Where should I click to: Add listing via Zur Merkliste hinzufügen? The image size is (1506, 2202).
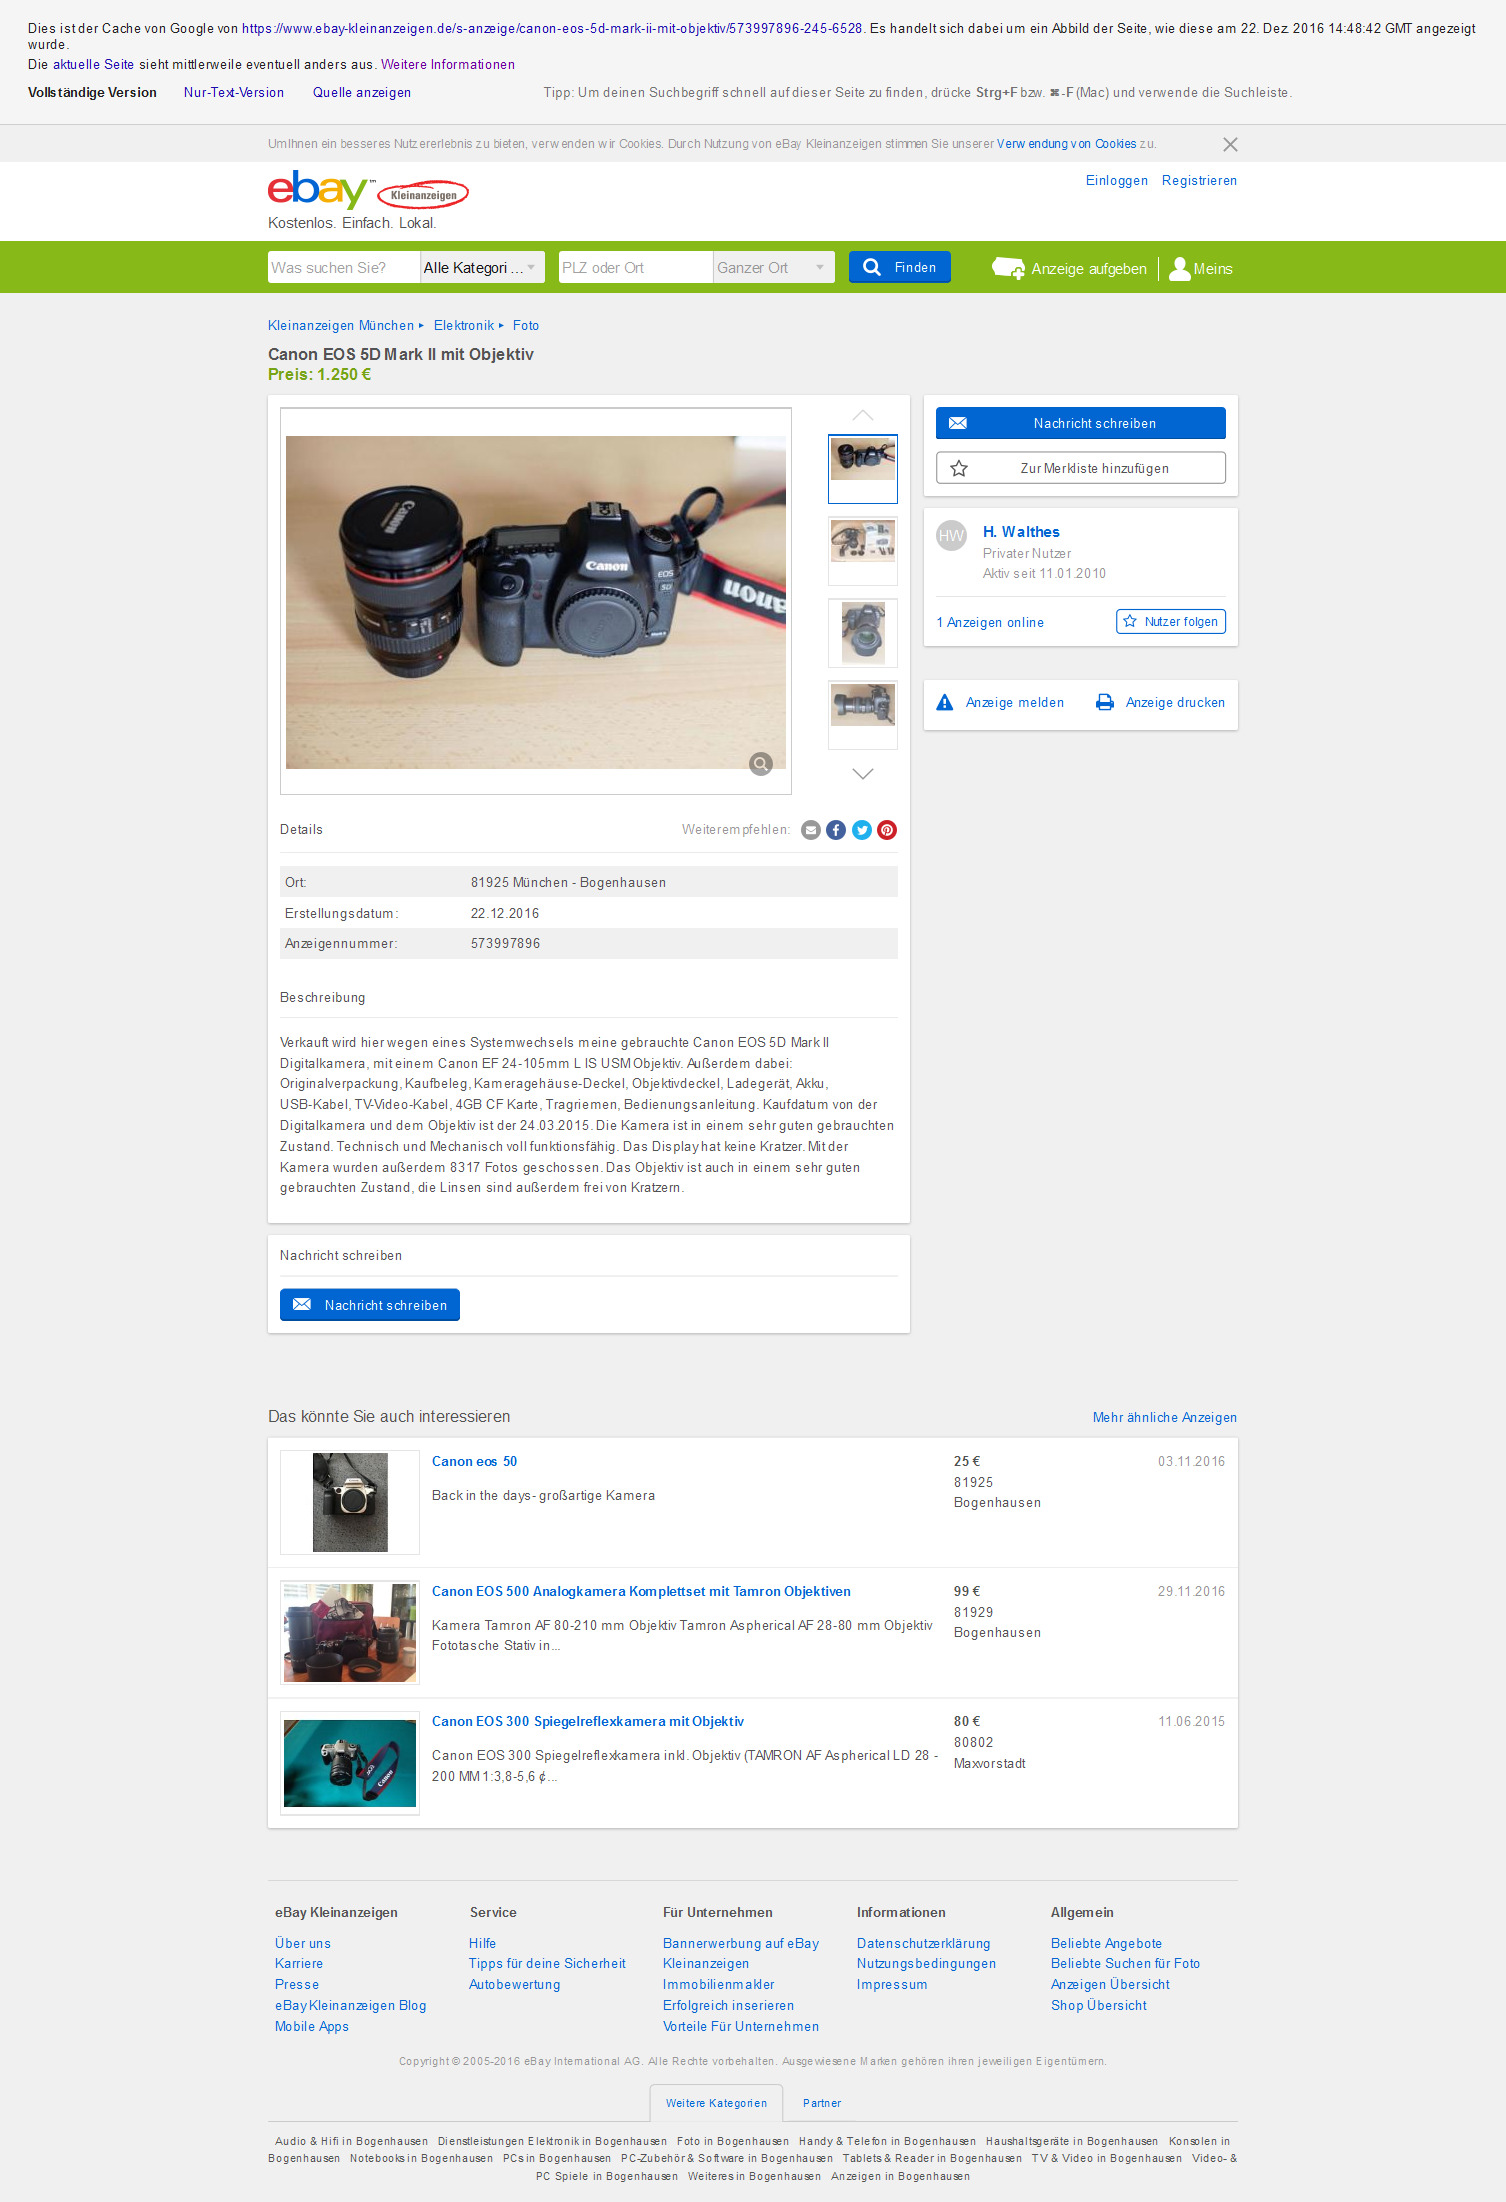tap(1081, 468)
